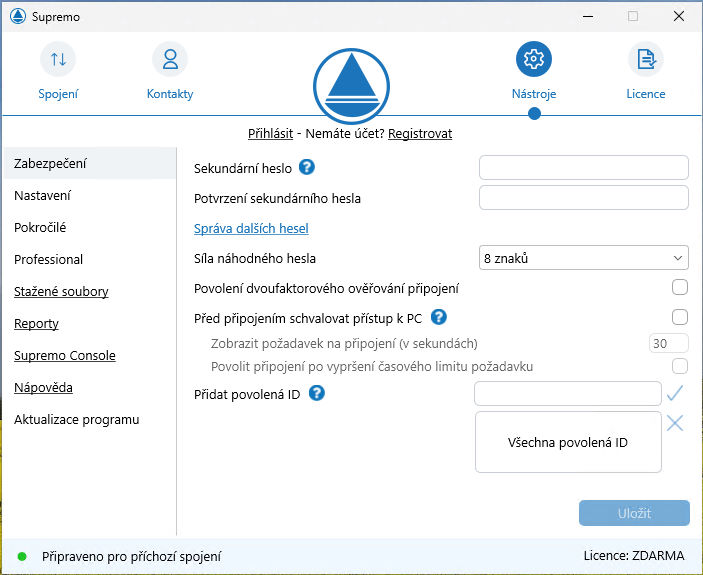
Task: Expand the Síla náhodného hesla dropdown
Action: (584, 258)
